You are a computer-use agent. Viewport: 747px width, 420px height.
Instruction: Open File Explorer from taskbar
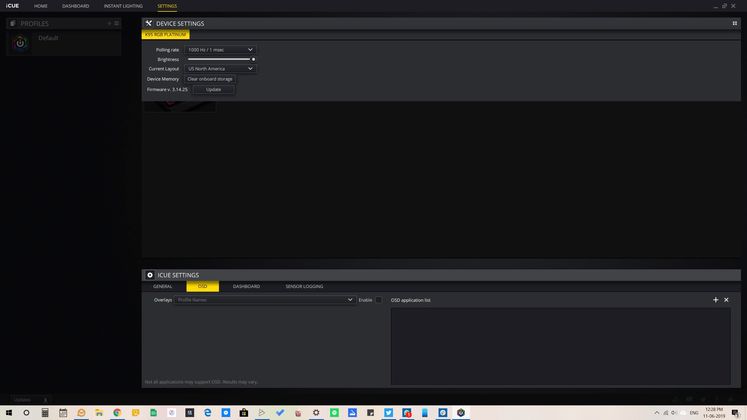pos(99,413)
